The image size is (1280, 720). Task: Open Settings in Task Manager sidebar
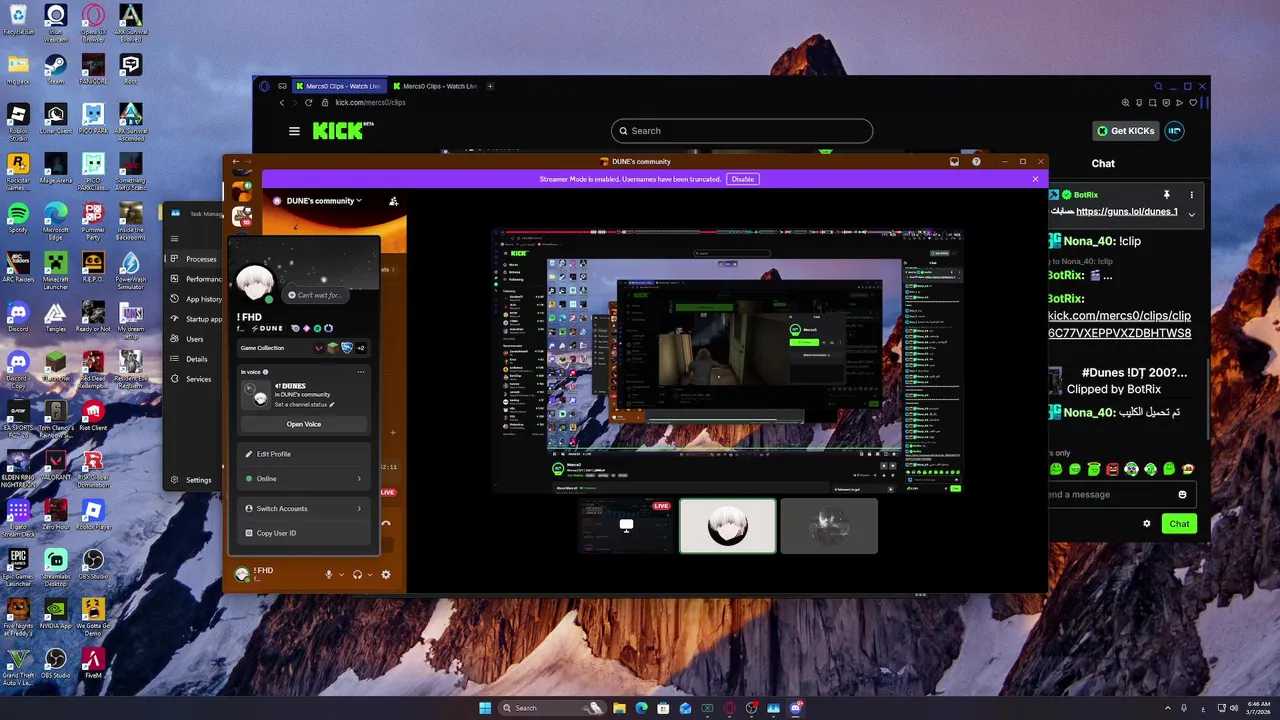point(195,480)
